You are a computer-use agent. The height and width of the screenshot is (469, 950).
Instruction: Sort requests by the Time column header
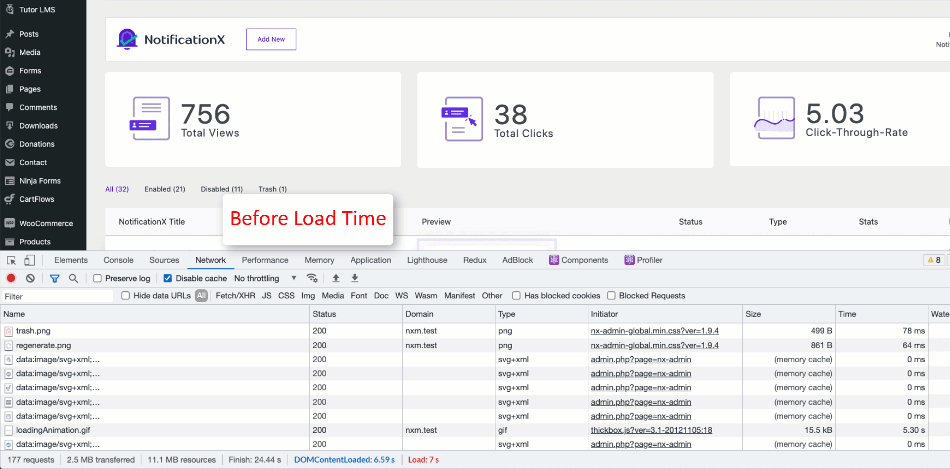point(881,314)
